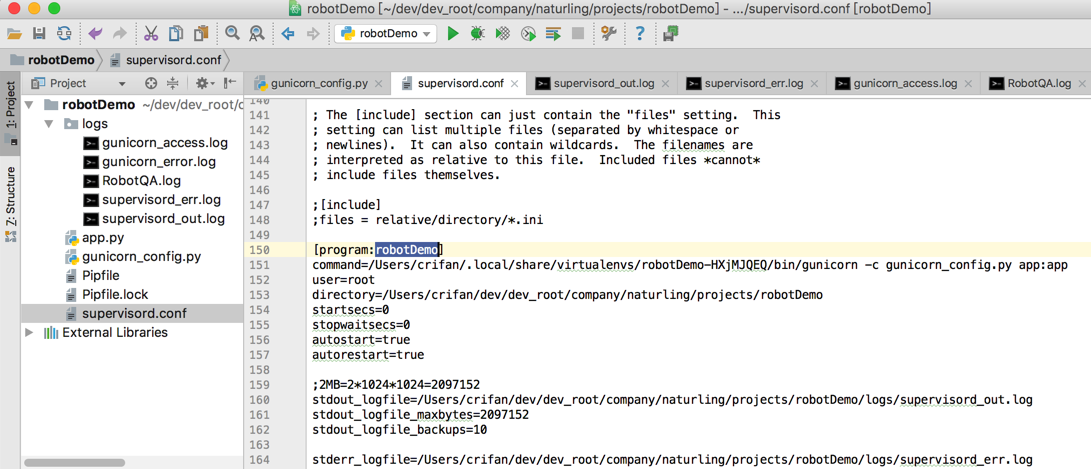This screenshot has height=469, width=1091.
Task: Close the supervisord.conf tab
Action: click(x=514, y=84)
